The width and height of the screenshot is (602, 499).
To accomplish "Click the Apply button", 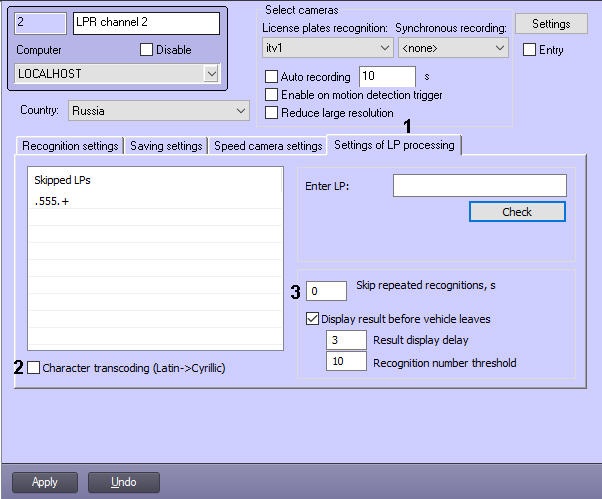I will pyautogui.click(x=45, y=482).
